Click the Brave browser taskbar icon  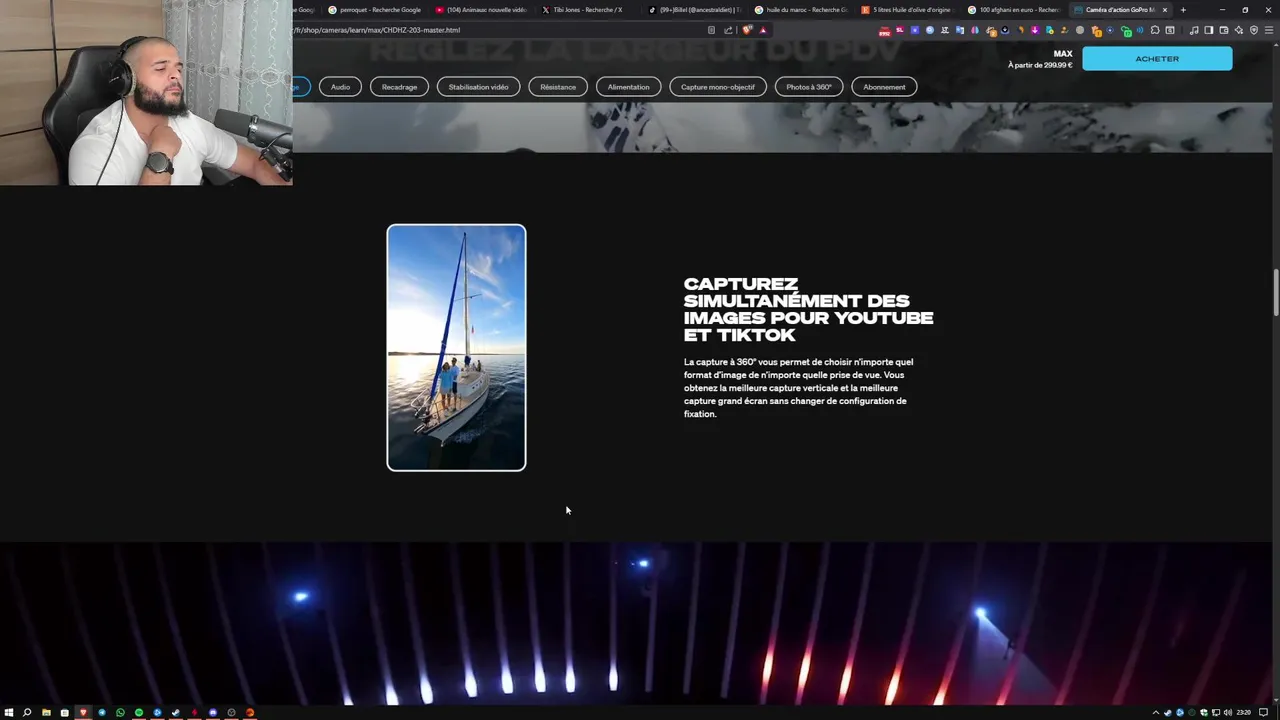(83, 713)
